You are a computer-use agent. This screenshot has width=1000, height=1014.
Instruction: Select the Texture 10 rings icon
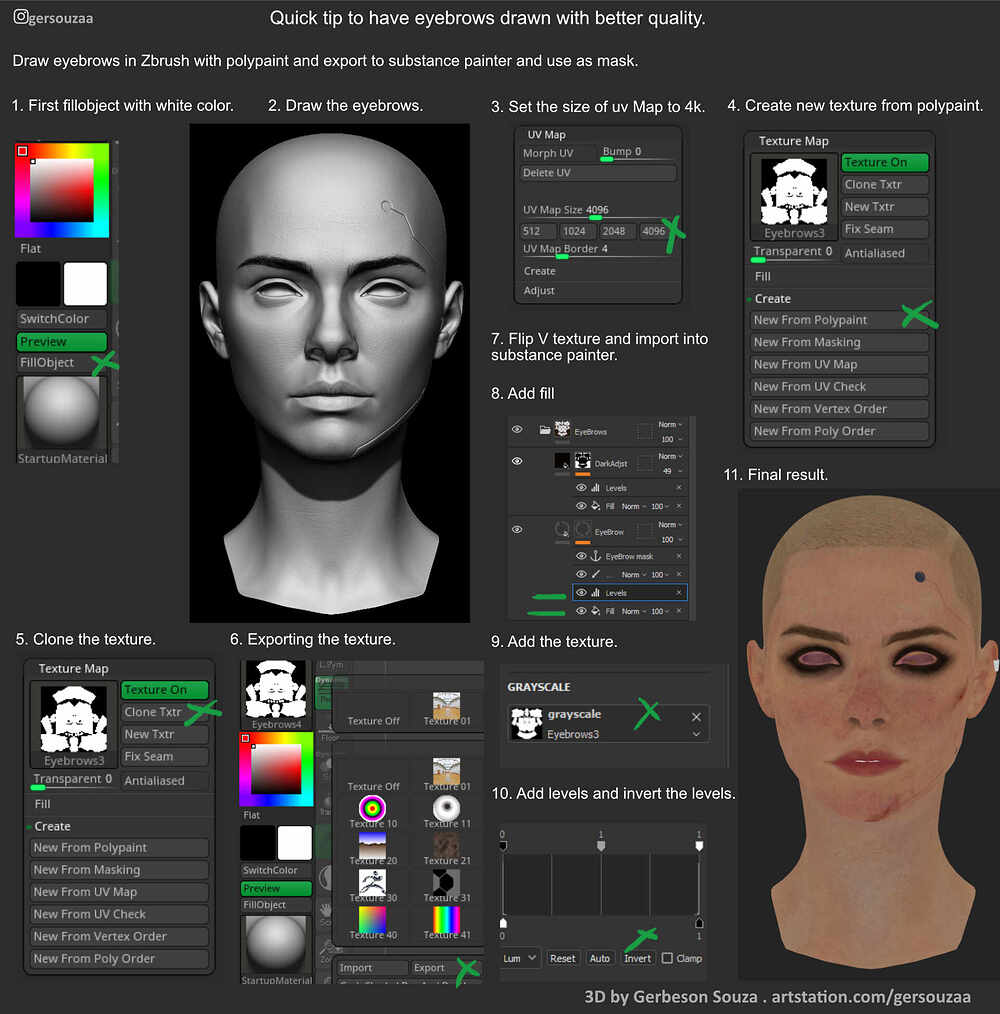[372, 807]
